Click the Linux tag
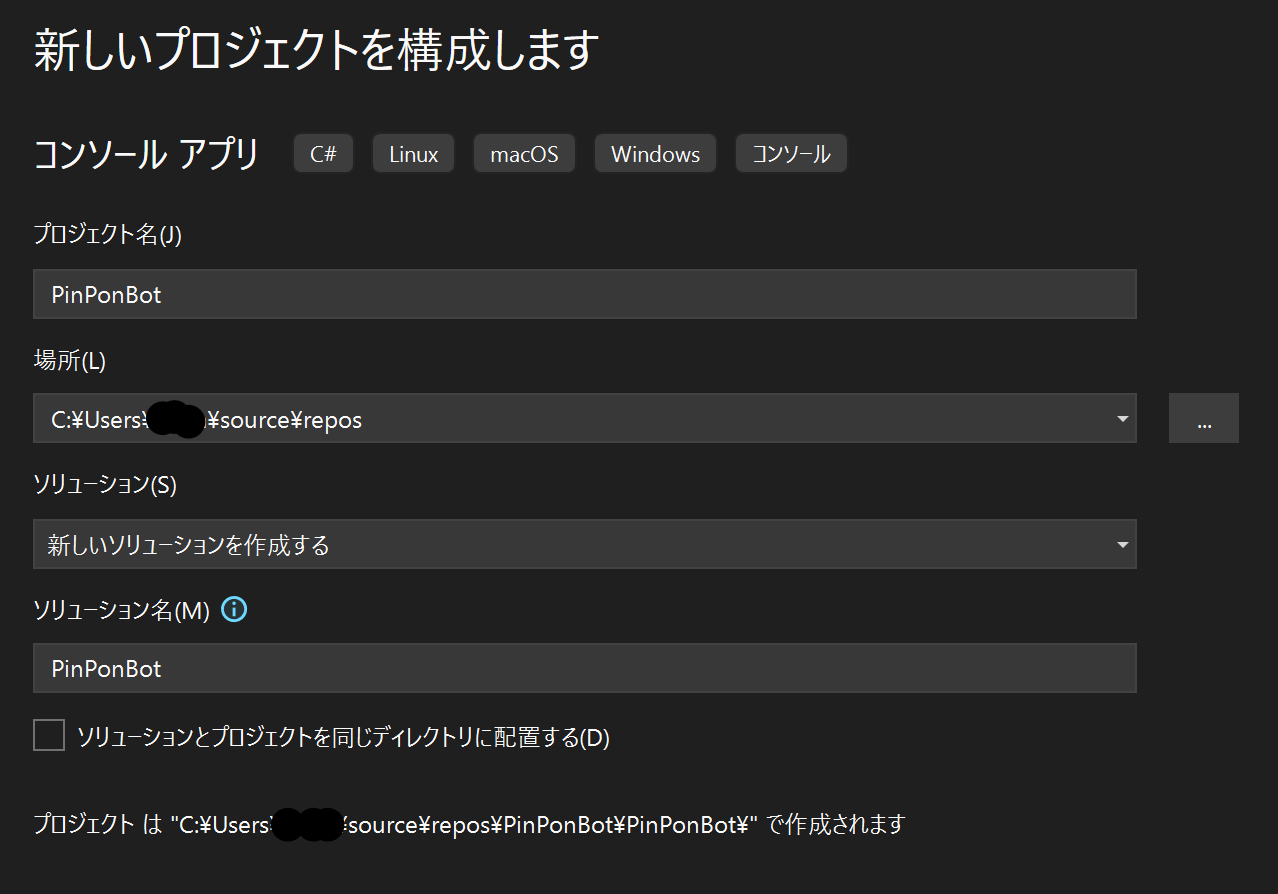The width and height of the screenshot is (1278, 894). 414,154
